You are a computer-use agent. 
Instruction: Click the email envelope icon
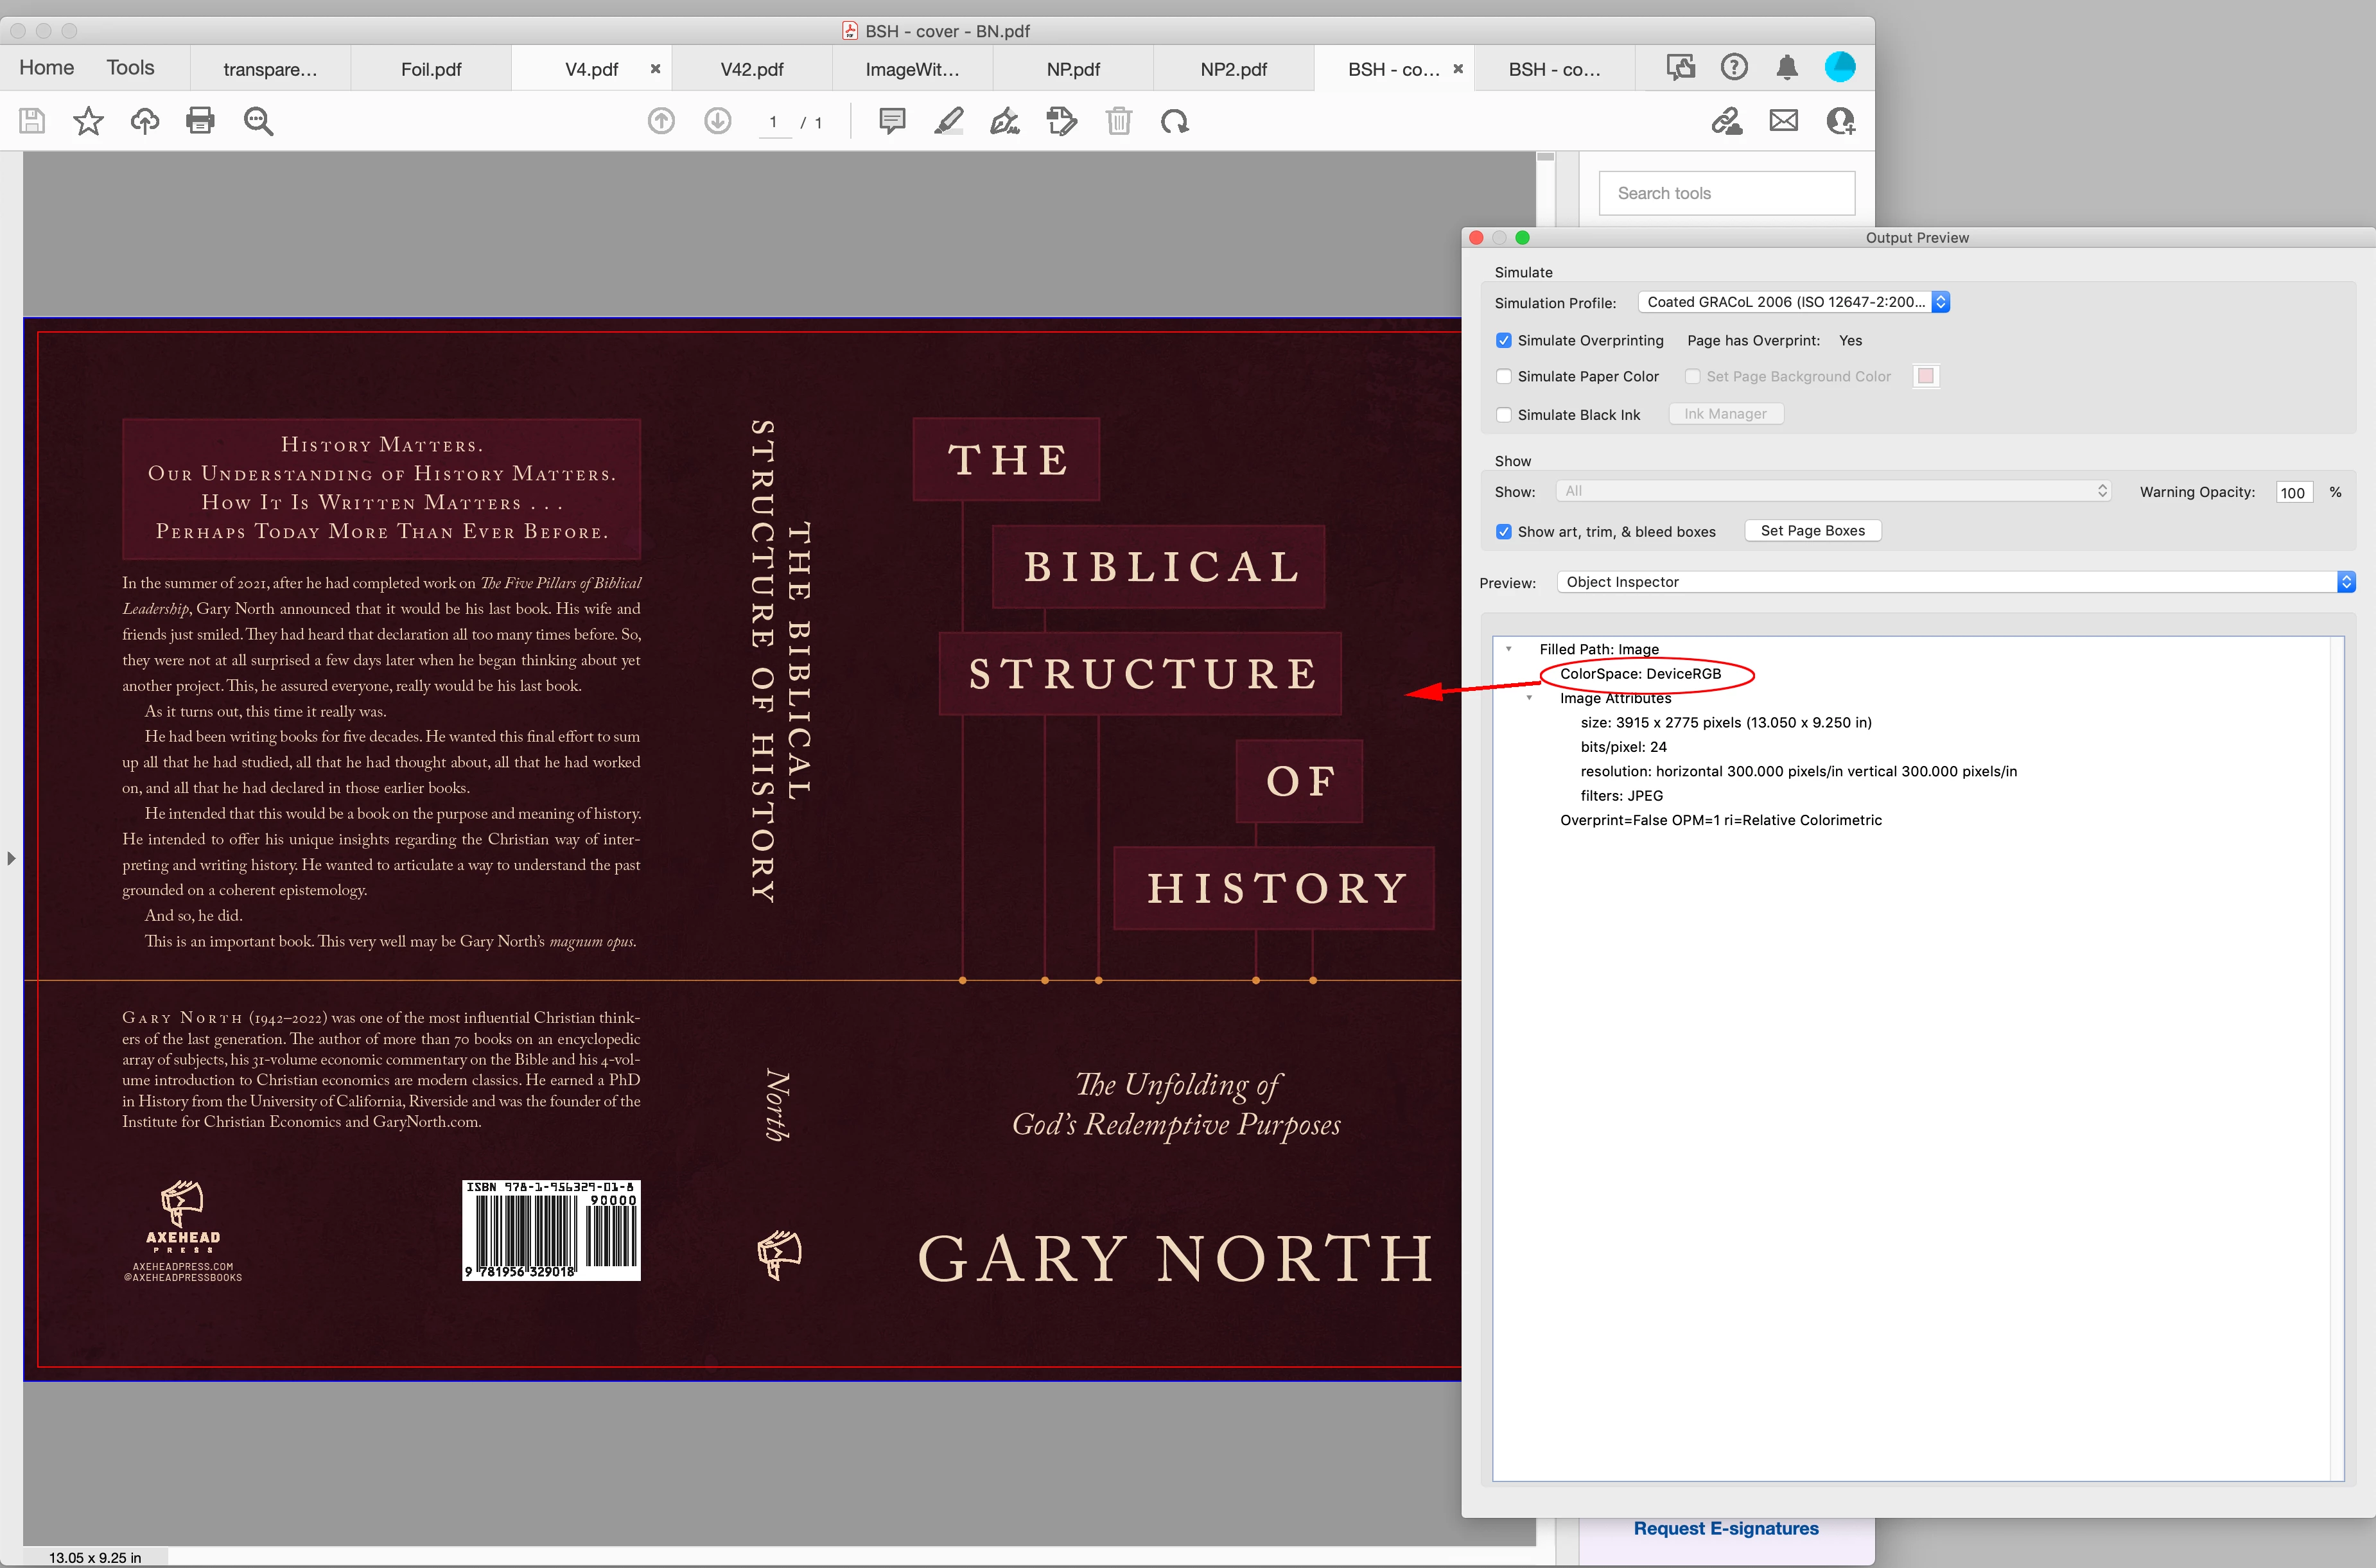click(x=1783, y=121)
